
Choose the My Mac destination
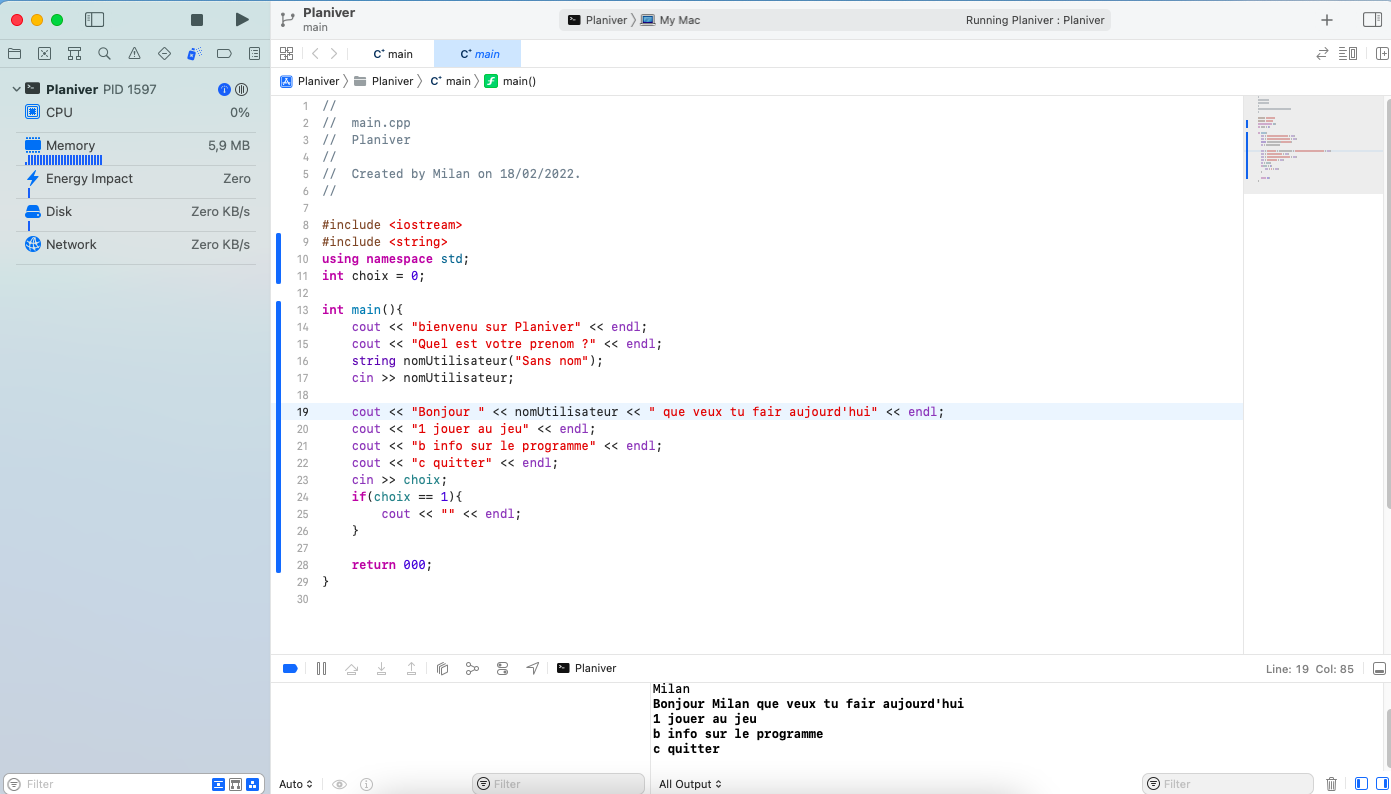pyautogui.click(x=671, y=20)
